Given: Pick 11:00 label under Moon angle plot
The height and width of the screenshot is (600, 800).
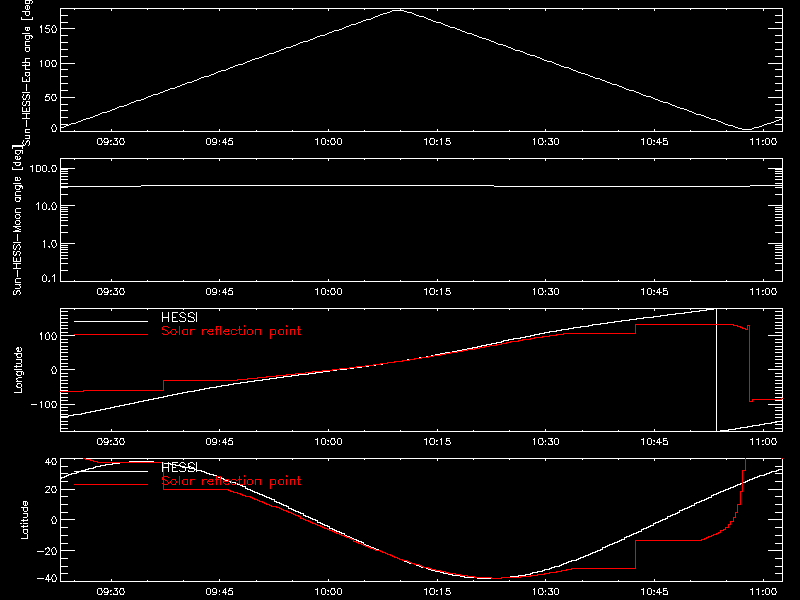Looking at the screenshot, I should 763,292.
